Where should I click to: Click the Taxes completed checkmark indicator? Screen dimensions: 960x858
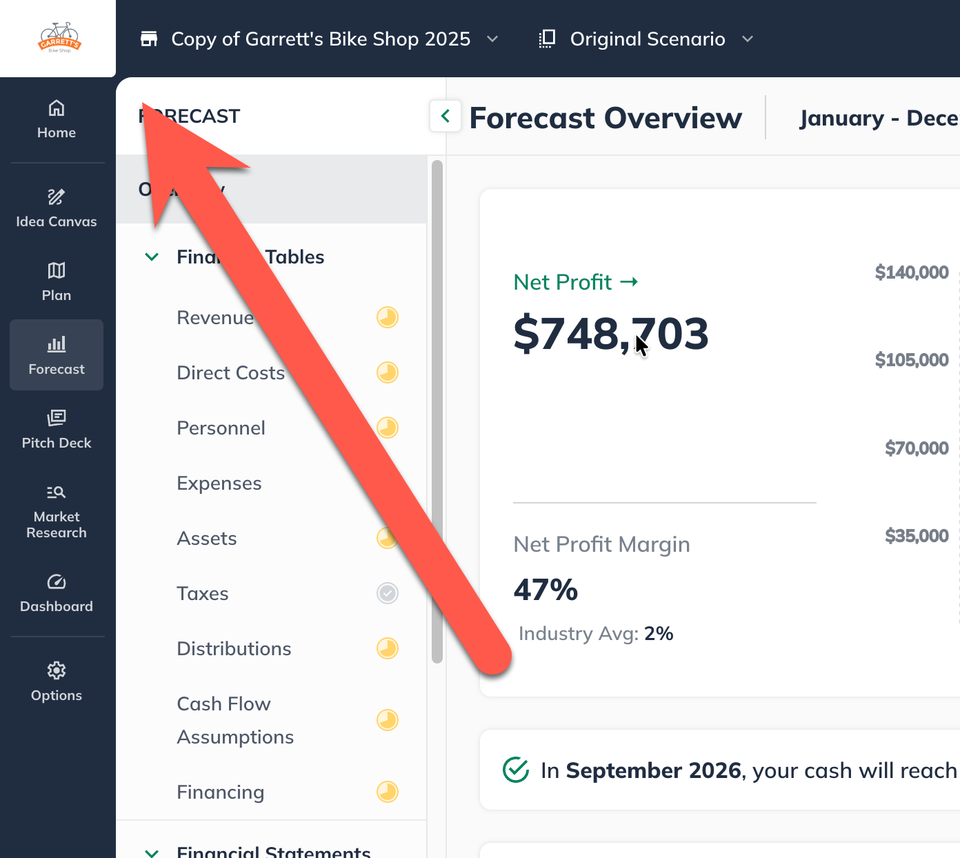(x=387, y=593)
